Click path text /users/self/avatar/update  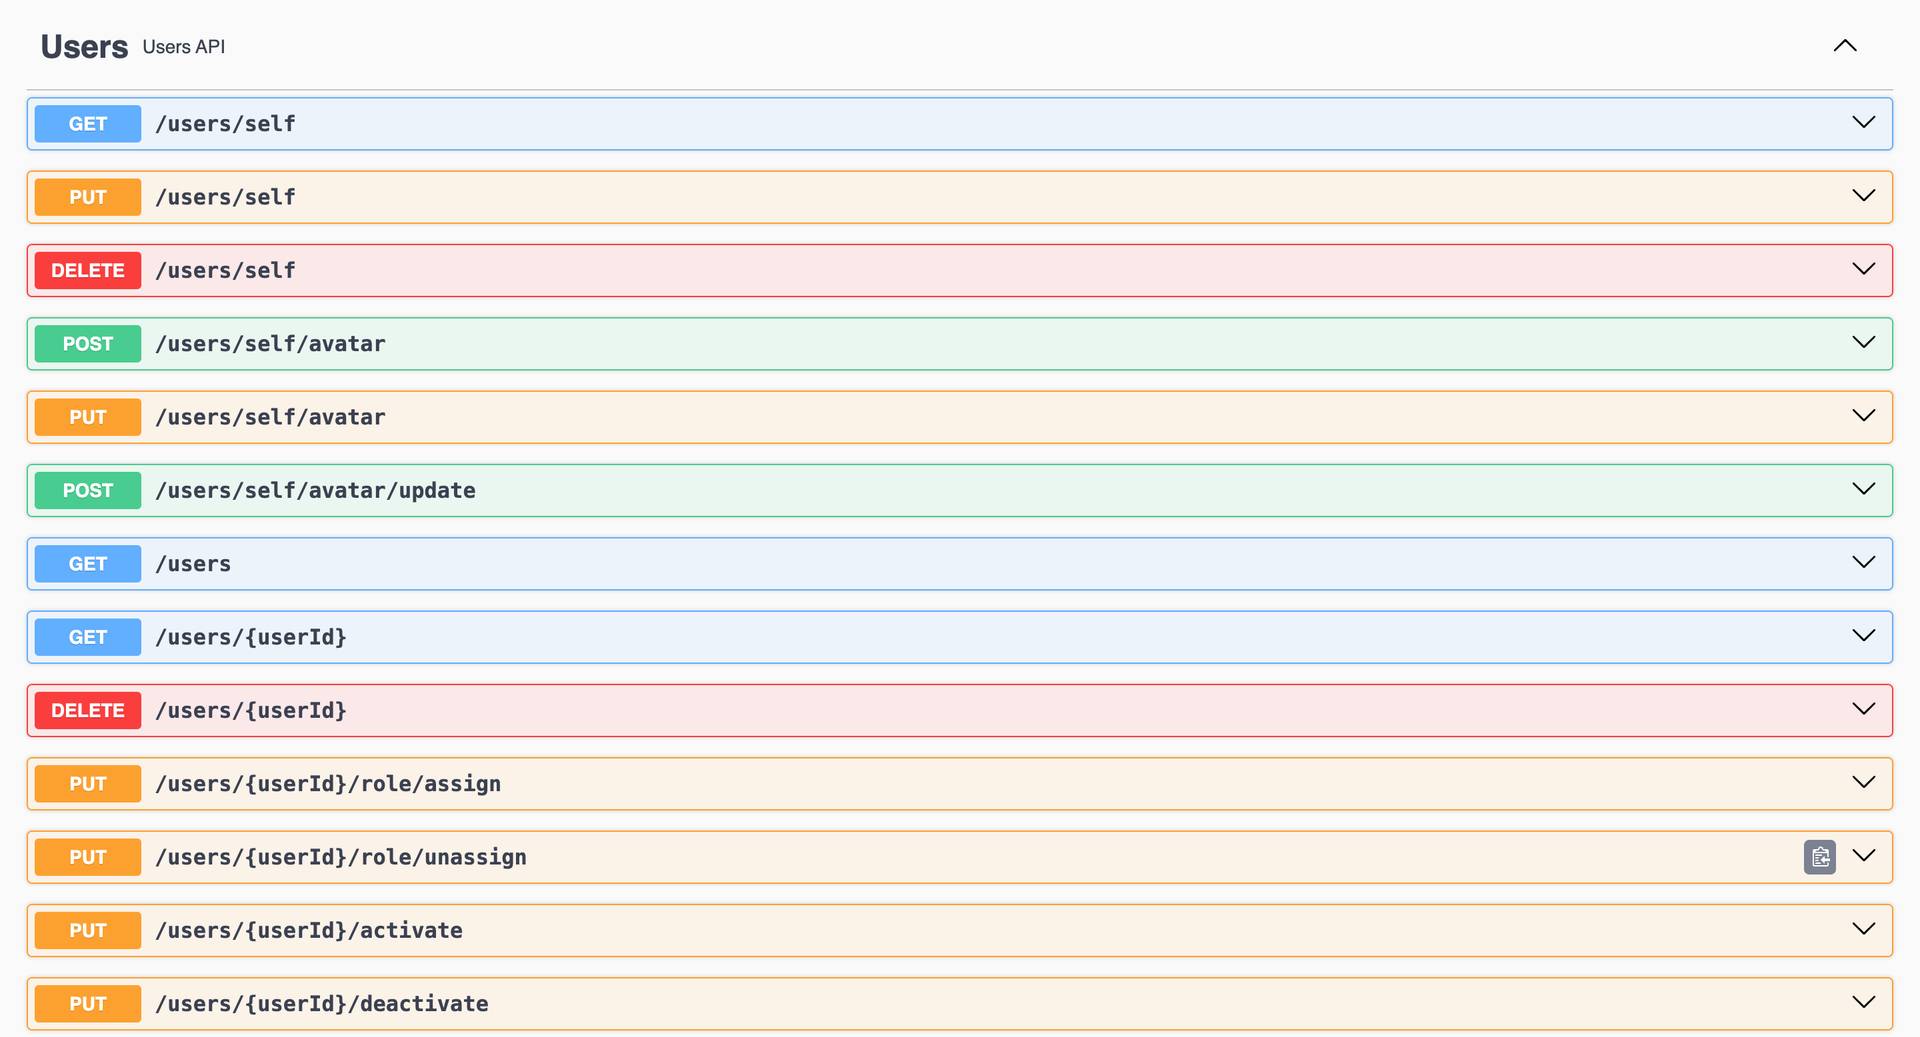point(315,490)
